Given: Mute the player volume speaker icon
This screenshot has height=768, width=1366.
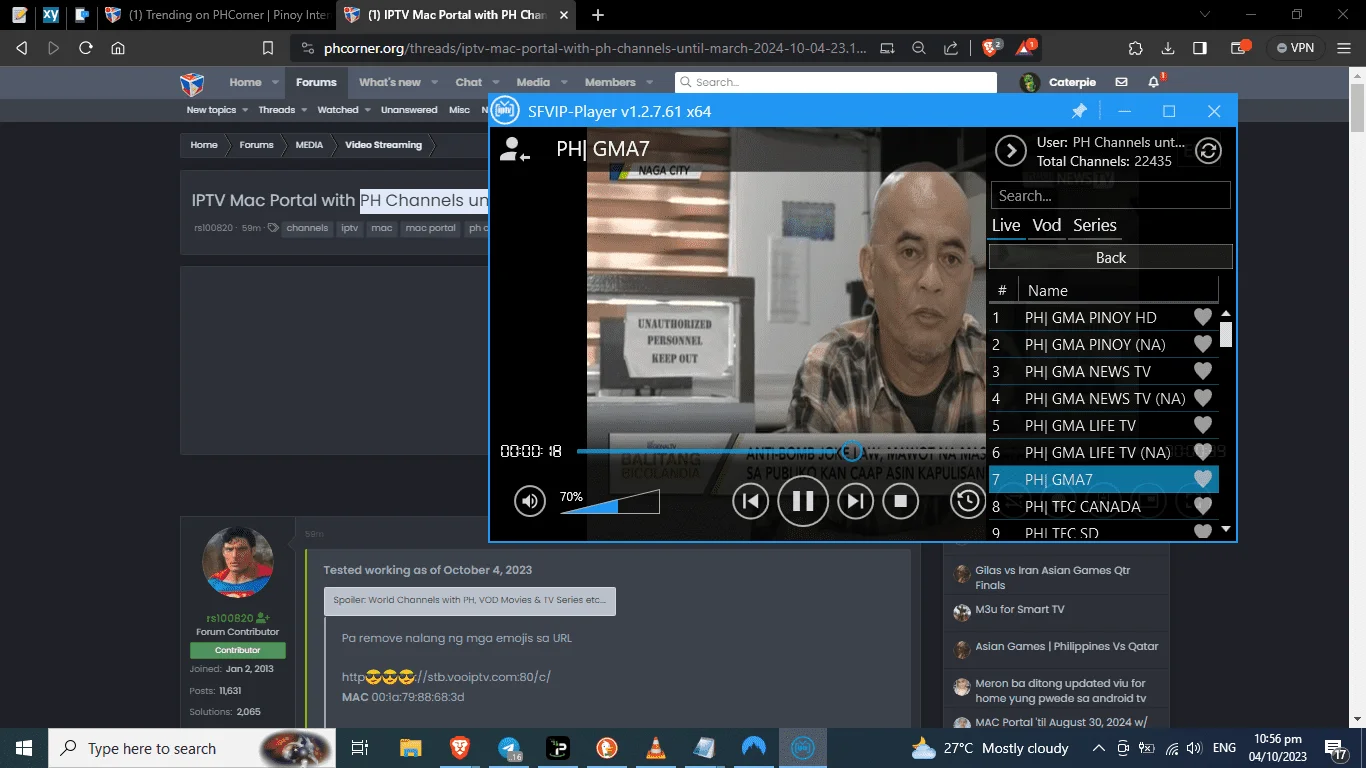Looking at the screenshot, I should (530, 501).
